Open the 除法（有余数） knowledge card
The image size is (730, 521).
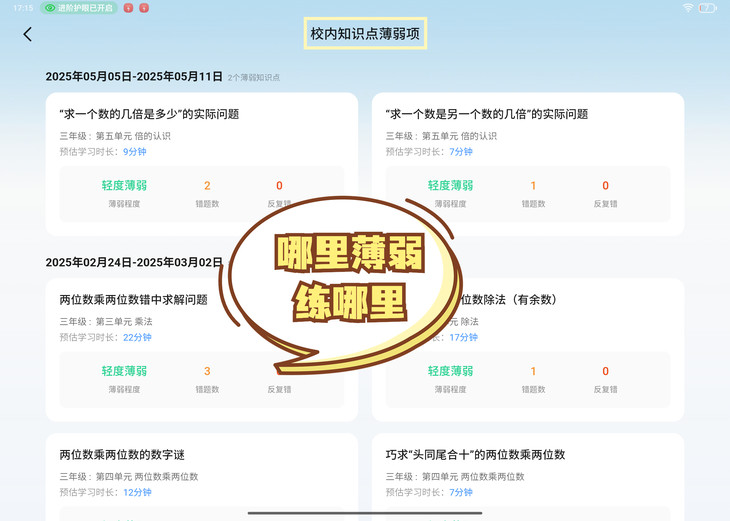528,350
